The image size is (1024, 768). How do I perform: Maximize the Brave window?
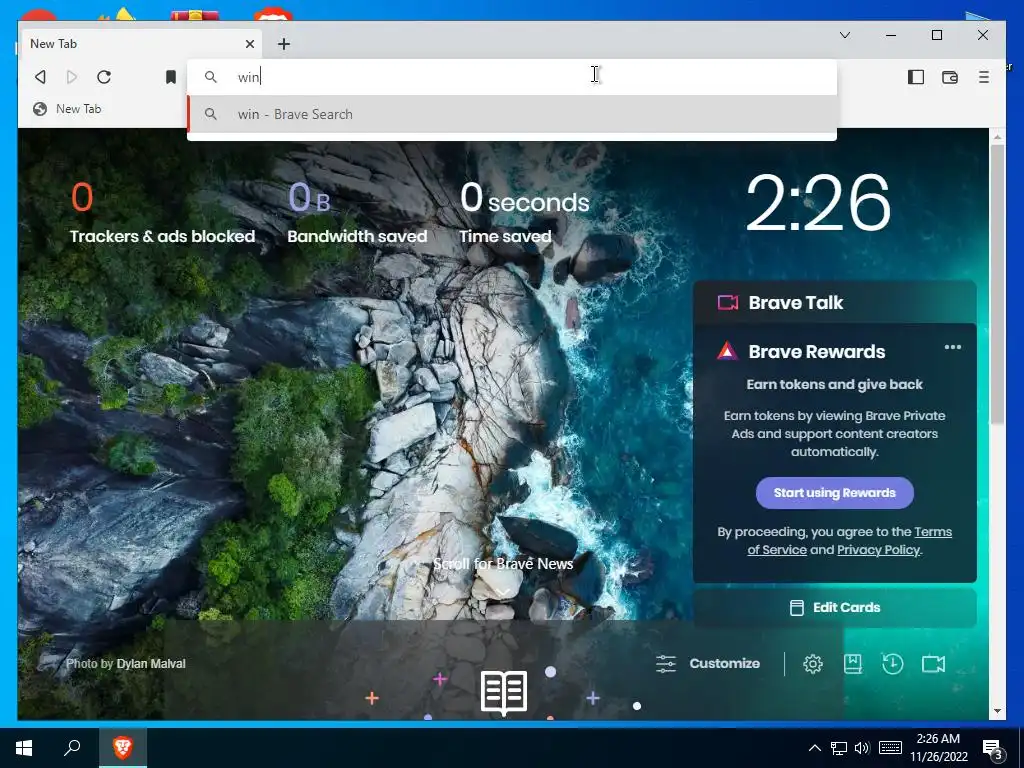pyautogui.click(x=936, y=35)
